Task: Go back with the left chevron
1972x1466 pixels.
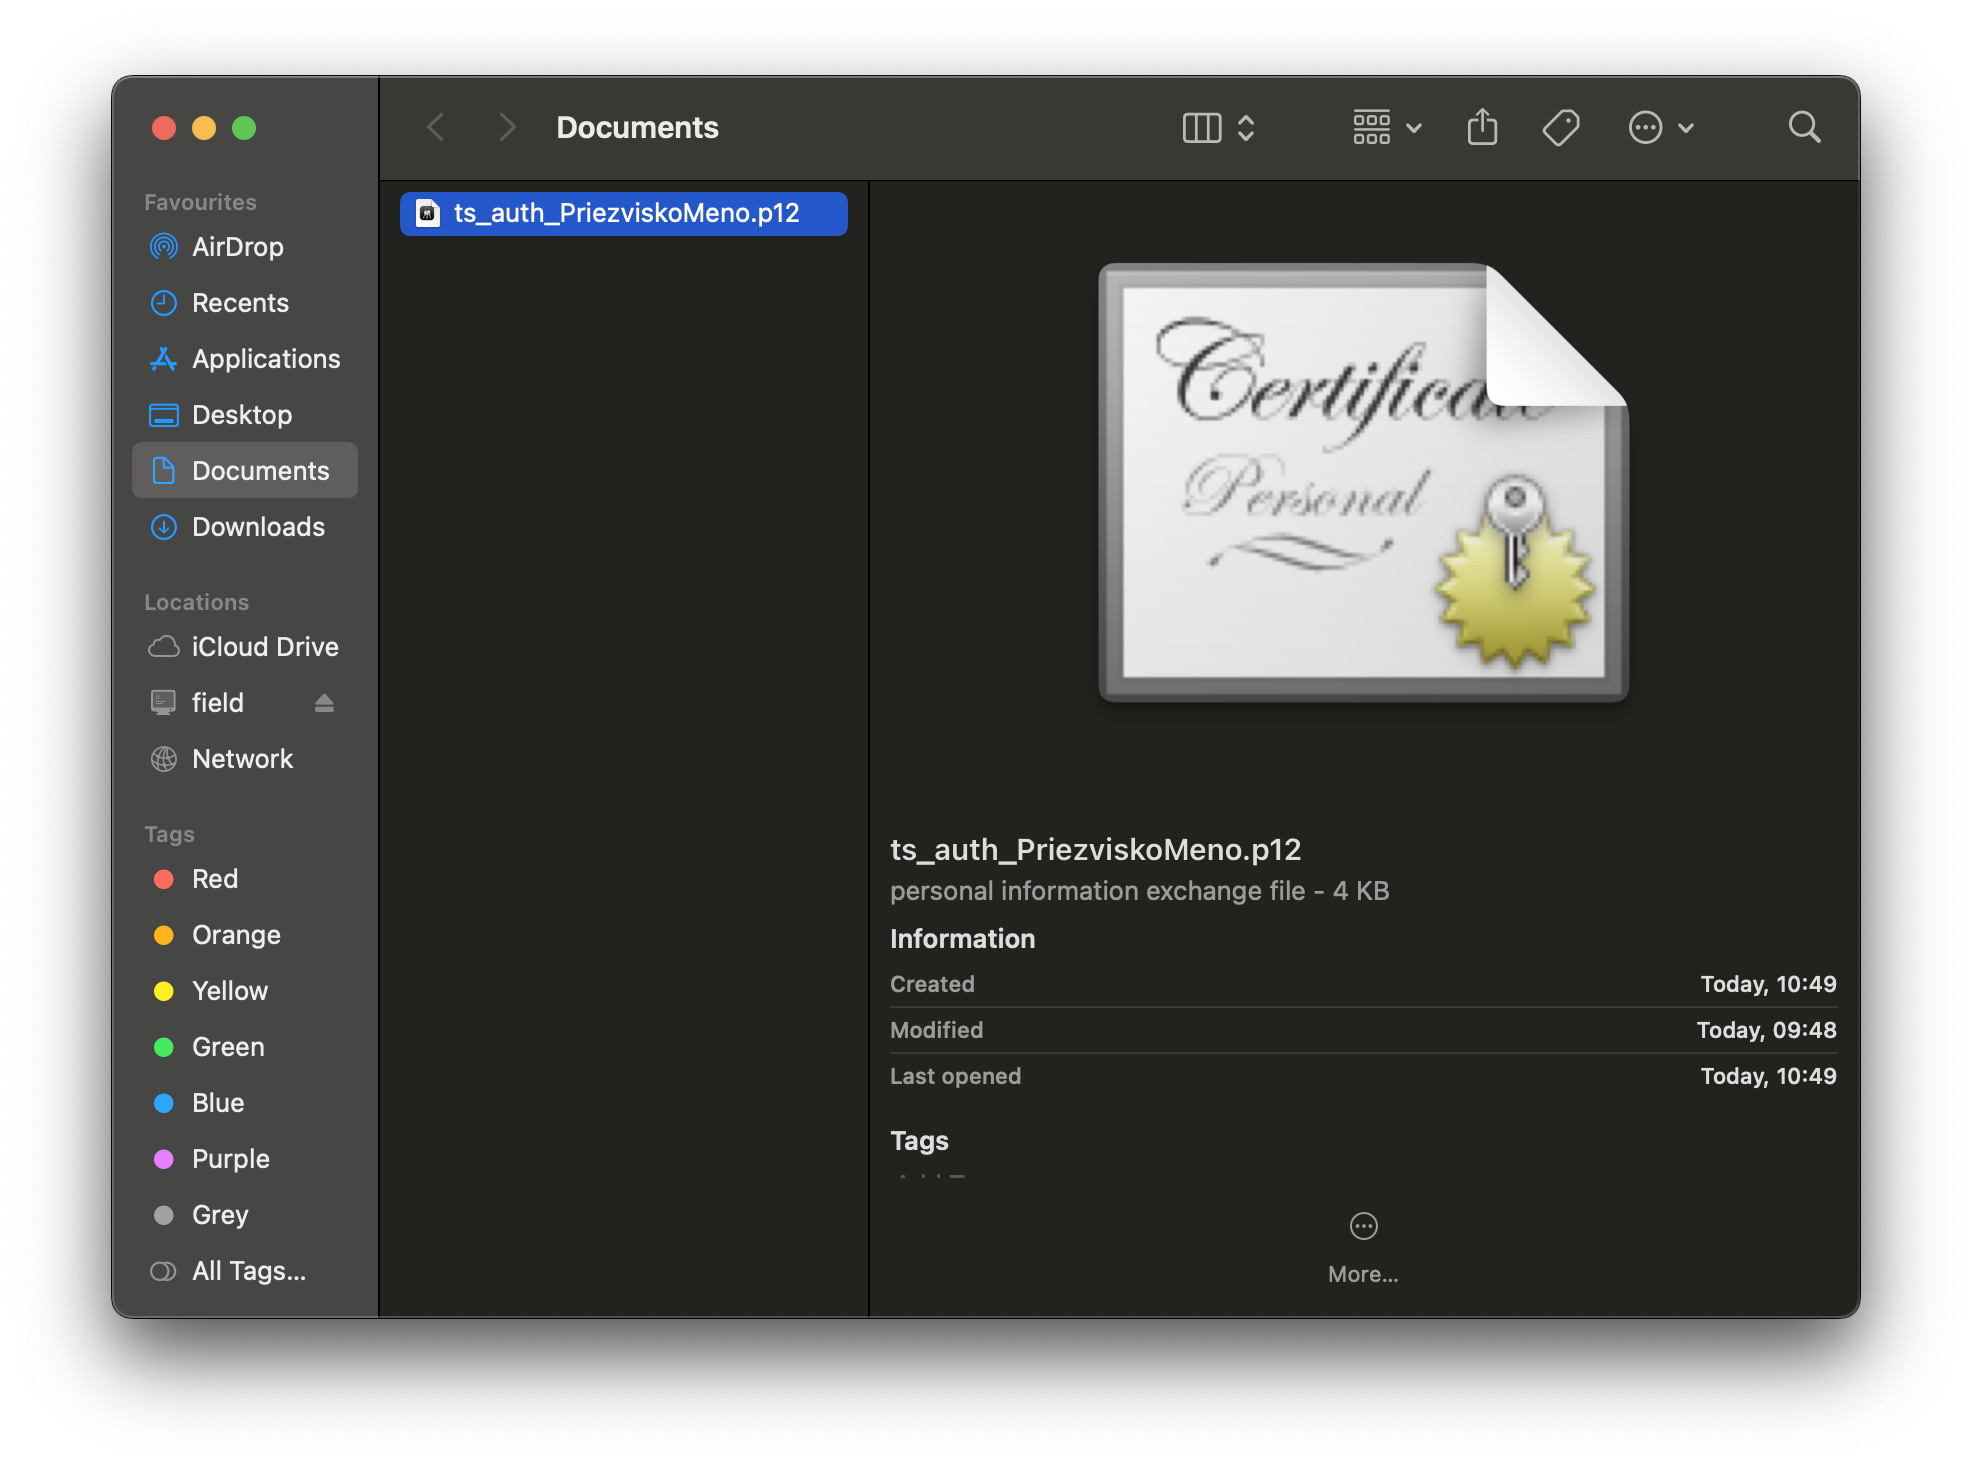Action: [x=436, y=127]
